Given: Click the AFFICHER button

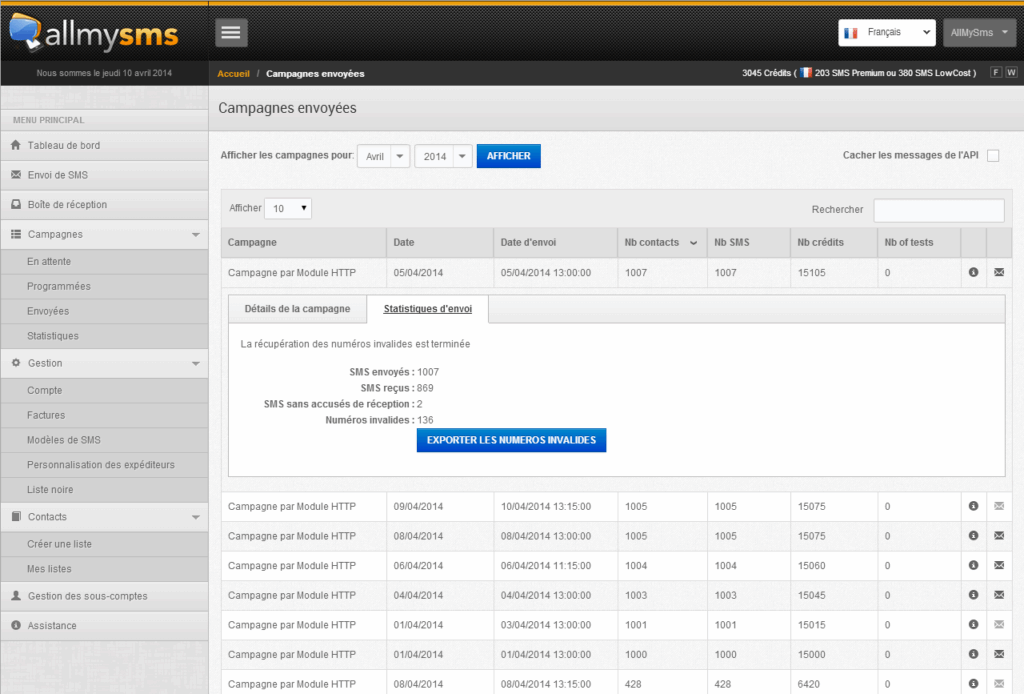Looking at the screenshot, I should [509, 156].
